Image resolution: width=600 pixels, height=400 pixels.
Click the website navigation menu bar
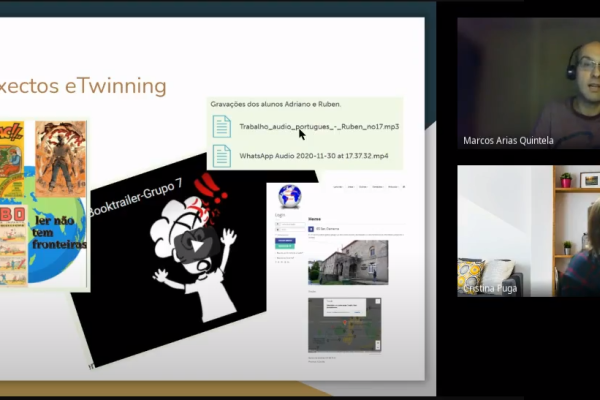[370, 187]
